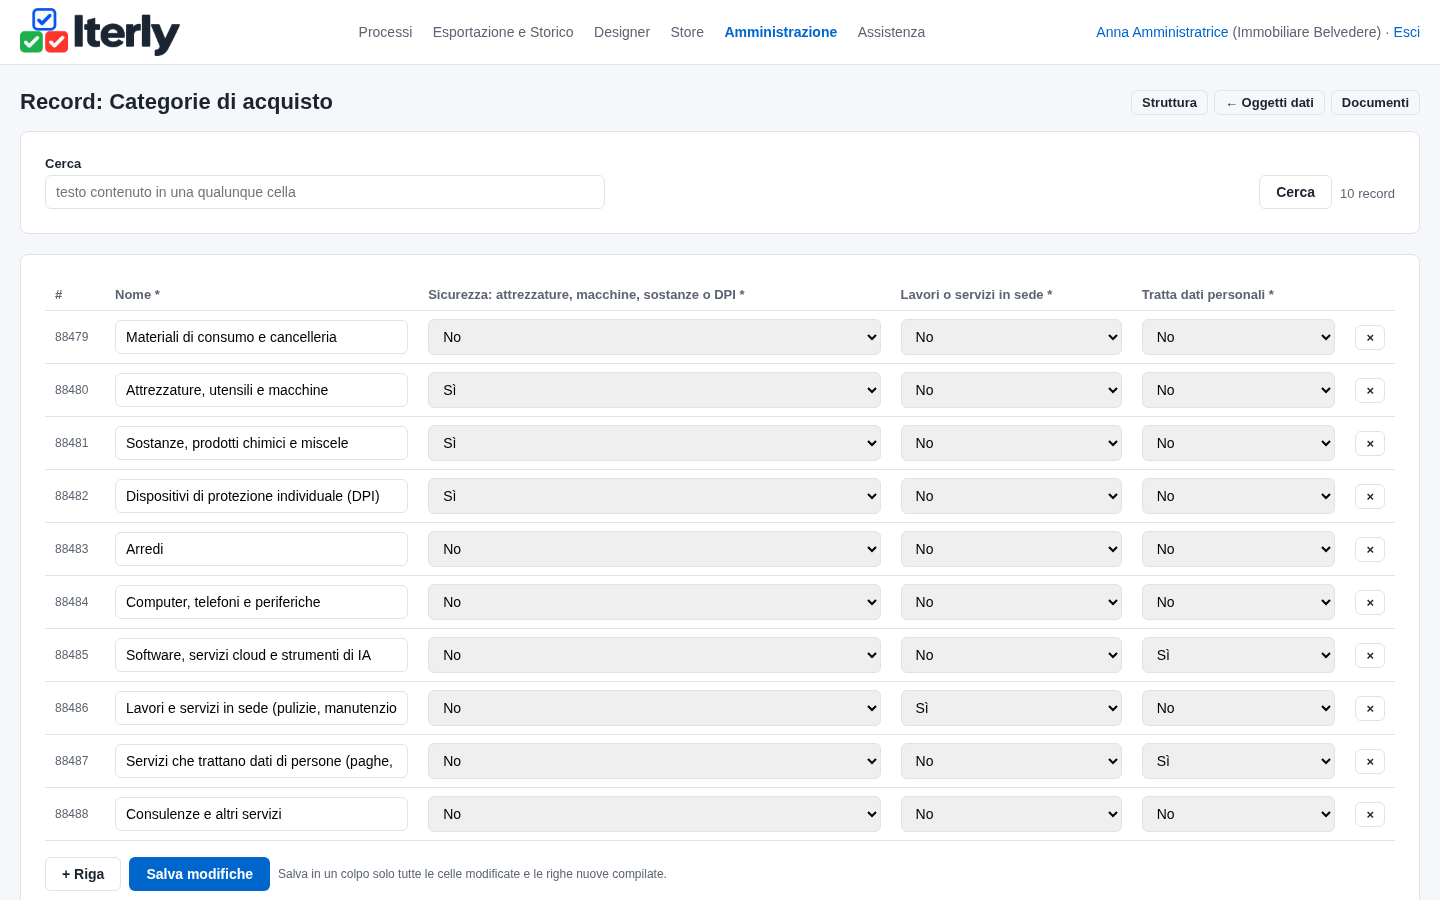The height and width of the screenshot is (900, 1440).
Task: Open Sicurezza dropdown for Dispositivi di protezione row
Action: [654, 496]
